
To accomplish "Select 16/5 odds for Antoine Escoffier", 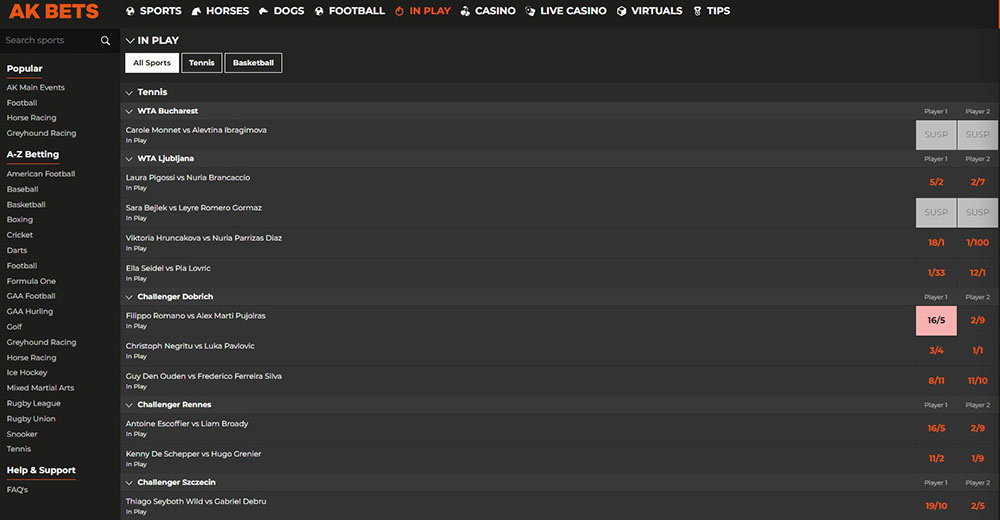I will (x=936, y=428).
